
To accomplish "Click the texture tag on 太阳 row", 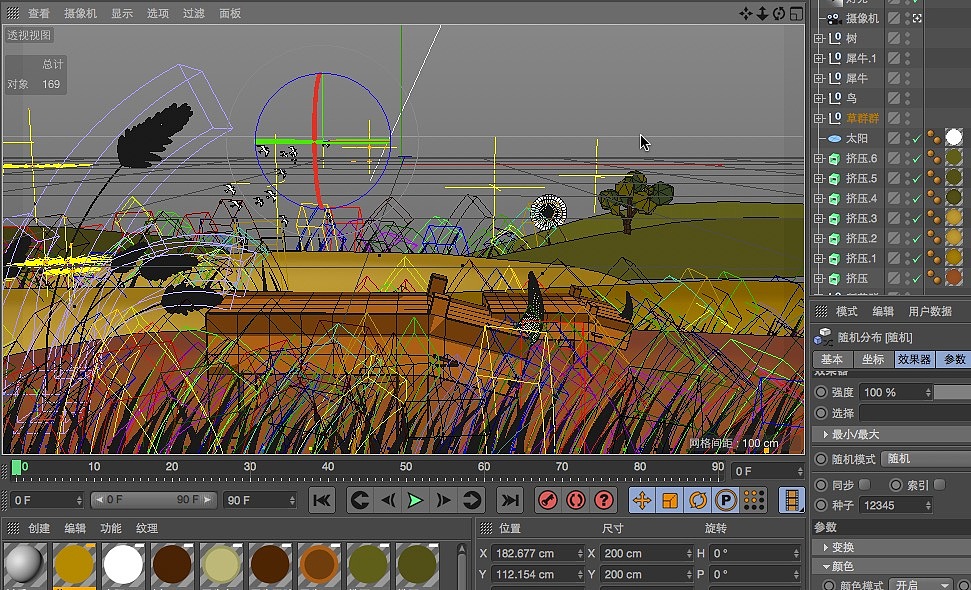I will click(954, 137).
